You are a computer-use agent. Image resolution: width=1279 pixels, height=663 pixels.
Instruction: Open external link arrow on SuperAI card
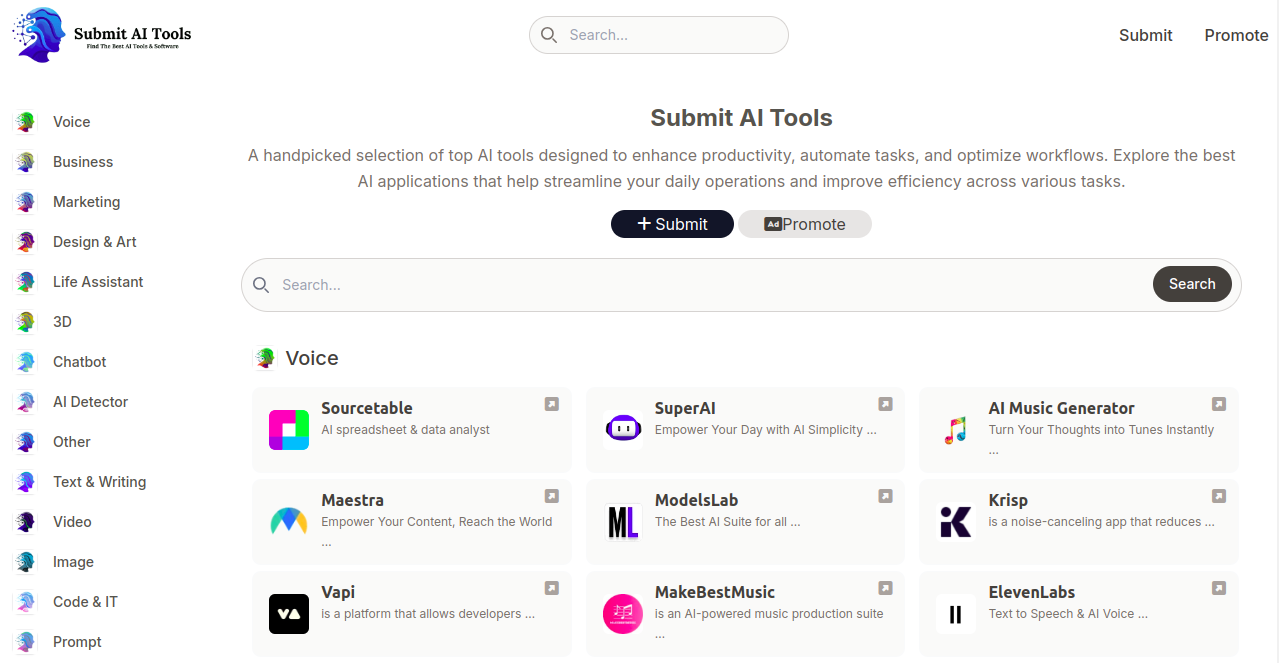[885, 404]
